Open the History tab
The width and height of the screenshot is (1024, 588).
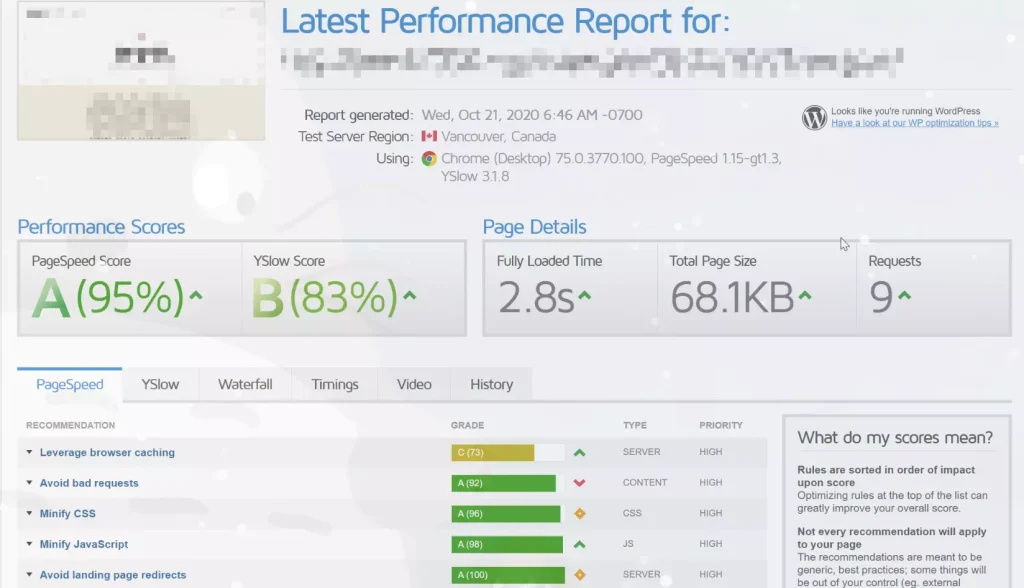[491, 384]
